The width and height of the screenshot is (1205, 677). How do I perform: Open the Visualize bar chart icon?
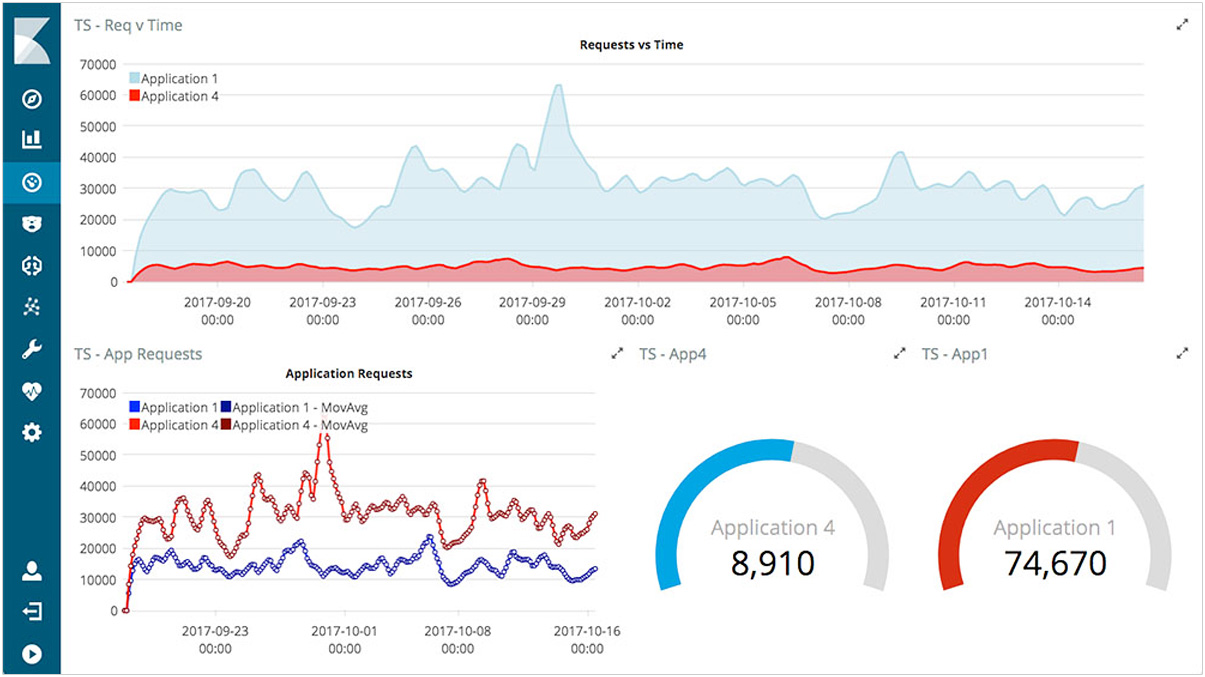coord(31,140)
